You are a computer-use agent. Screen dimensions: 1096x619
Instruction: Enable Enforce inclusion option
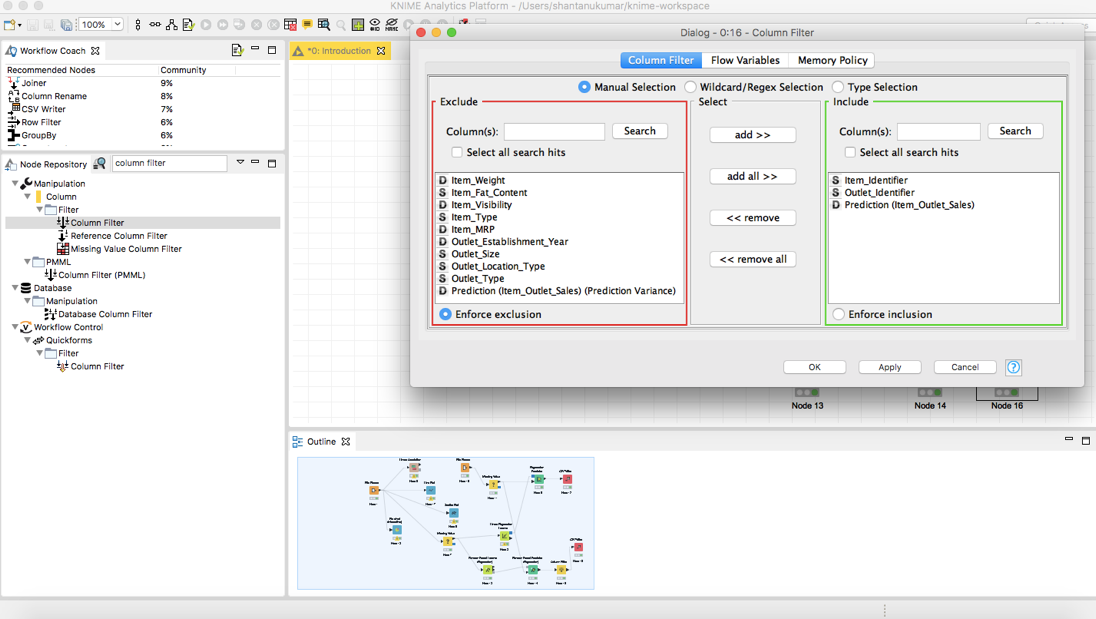(x=839, y=314)
